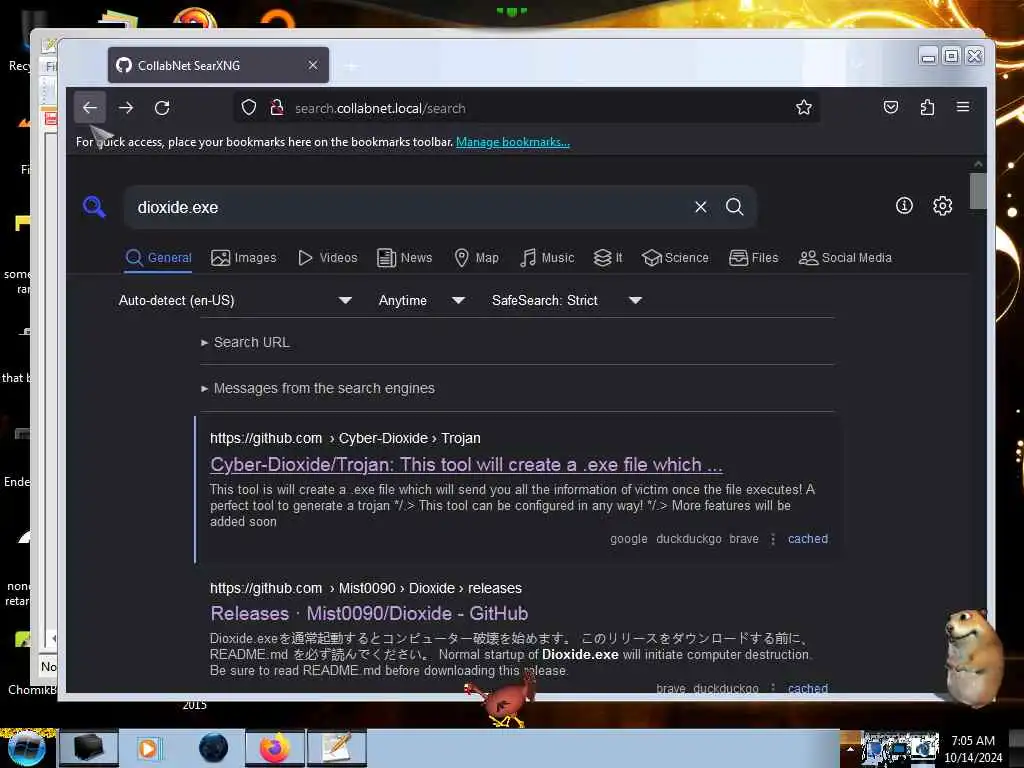Click the "google" engine label on first result
This screenshot has height=768, width=1024.
click(x=628, y=539)
